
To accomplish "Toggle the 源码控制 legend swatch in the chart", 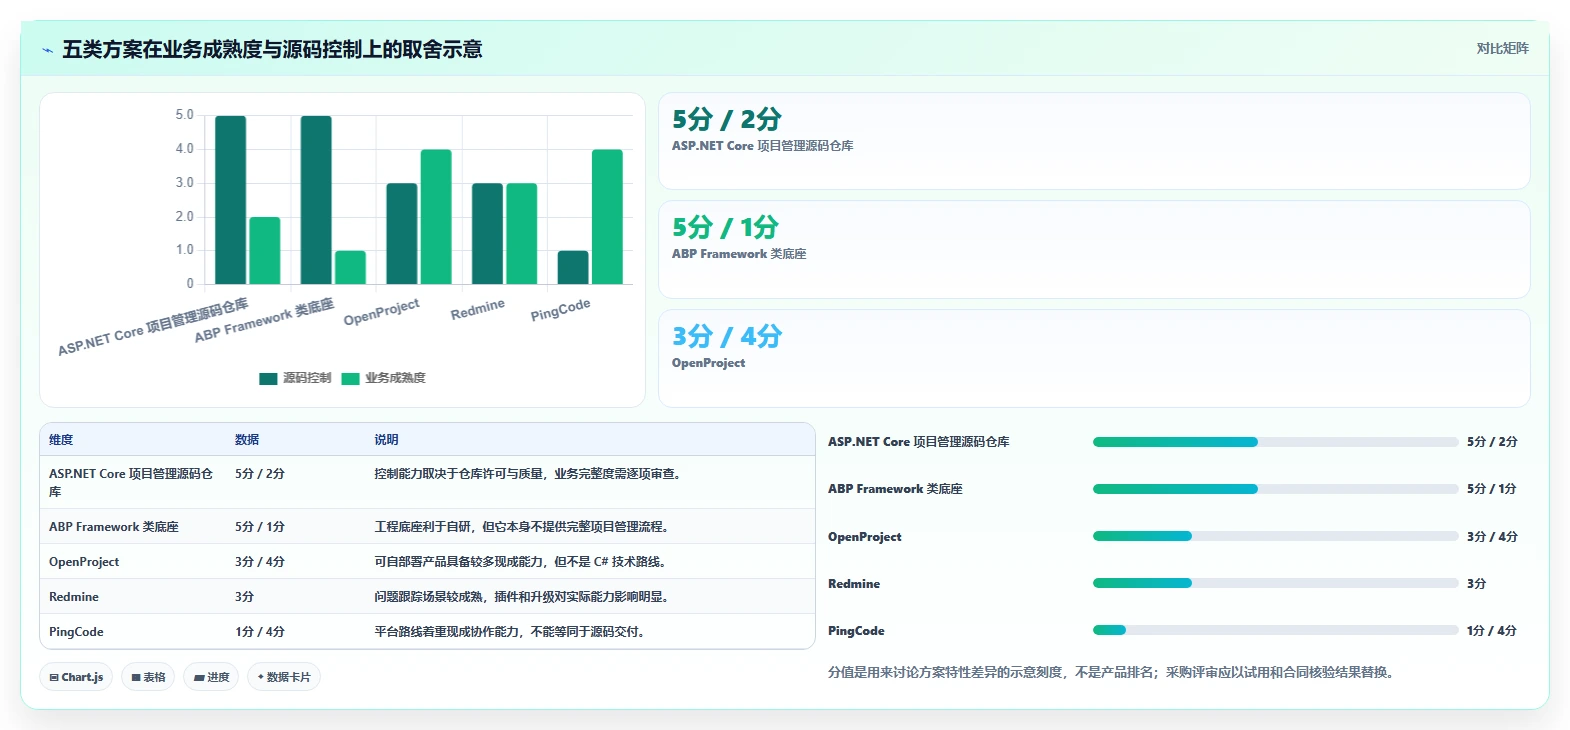I will click(268, 378).
